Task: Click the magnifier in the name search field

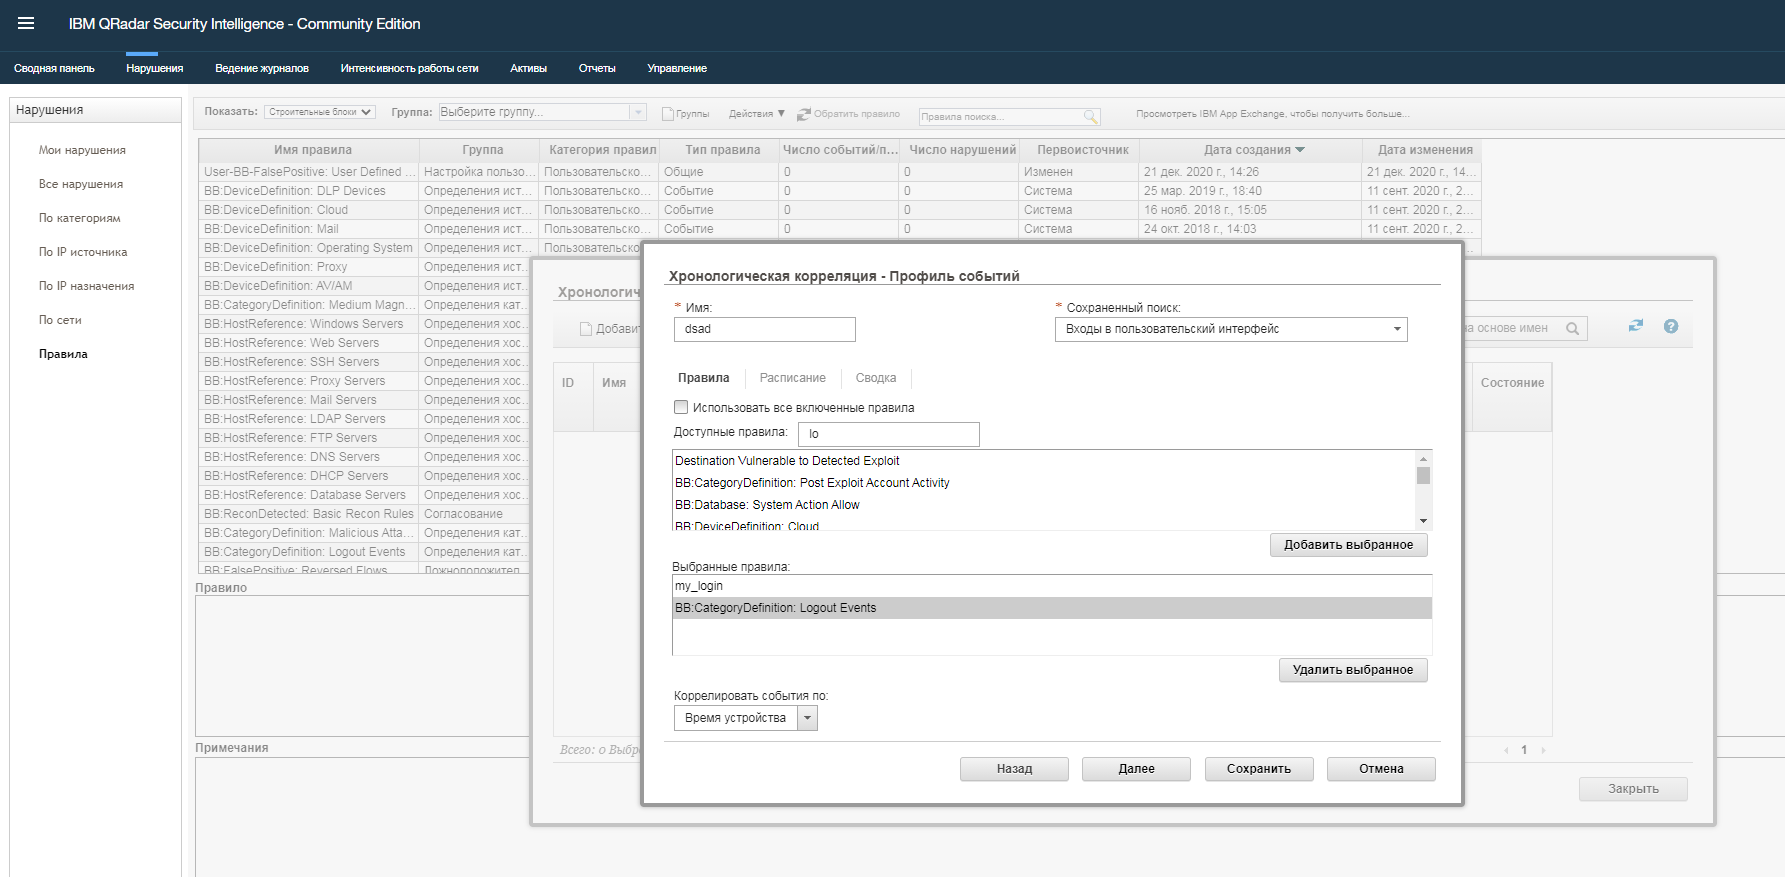Action: pyautogui.click(x=1573, y=328)
